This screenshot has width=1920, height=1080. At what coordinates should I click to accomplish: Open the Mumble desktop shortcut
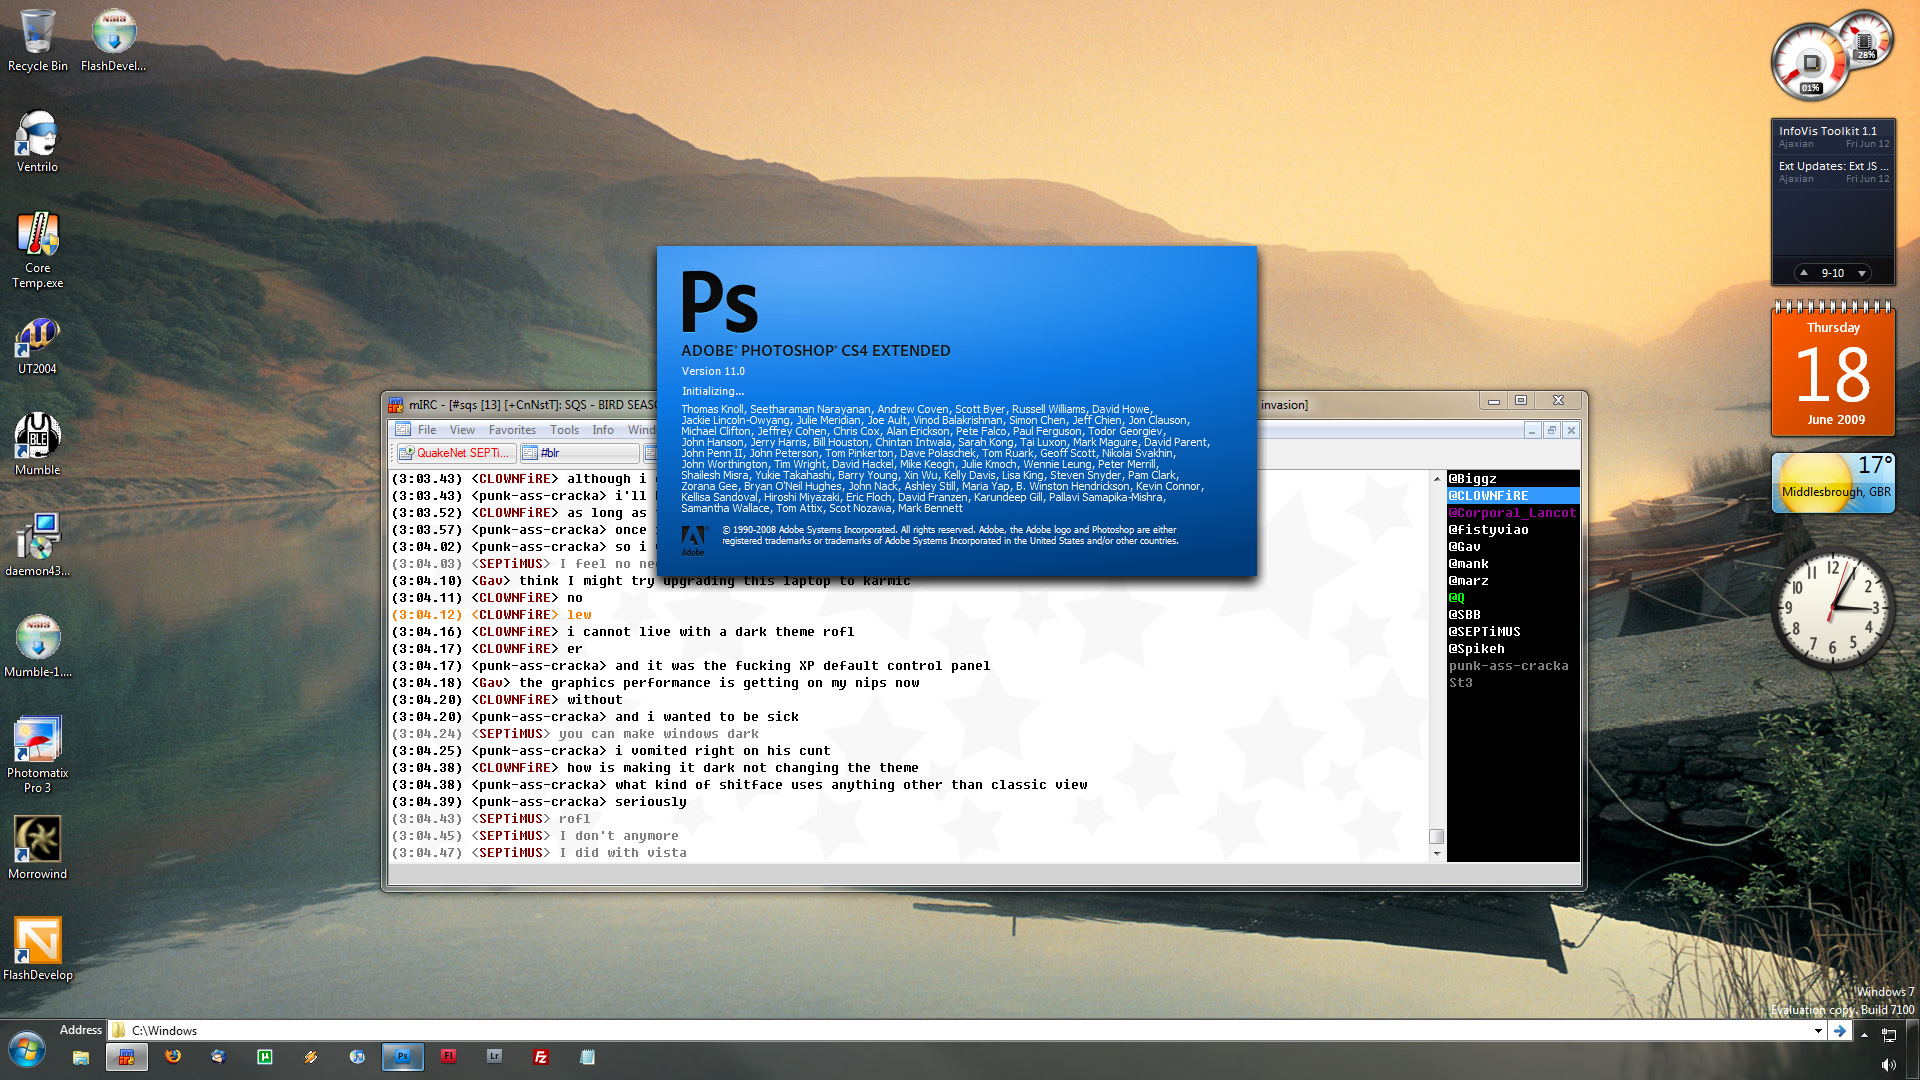tap(37, 444)
